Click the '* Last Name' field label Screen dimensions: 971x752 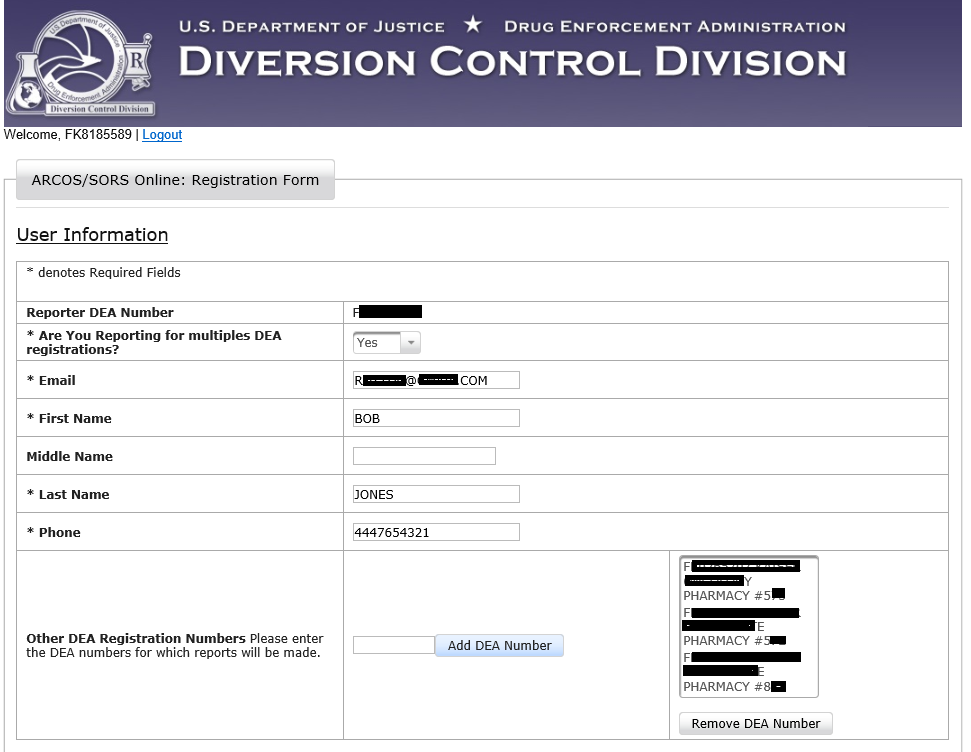[x=68, y=494]
